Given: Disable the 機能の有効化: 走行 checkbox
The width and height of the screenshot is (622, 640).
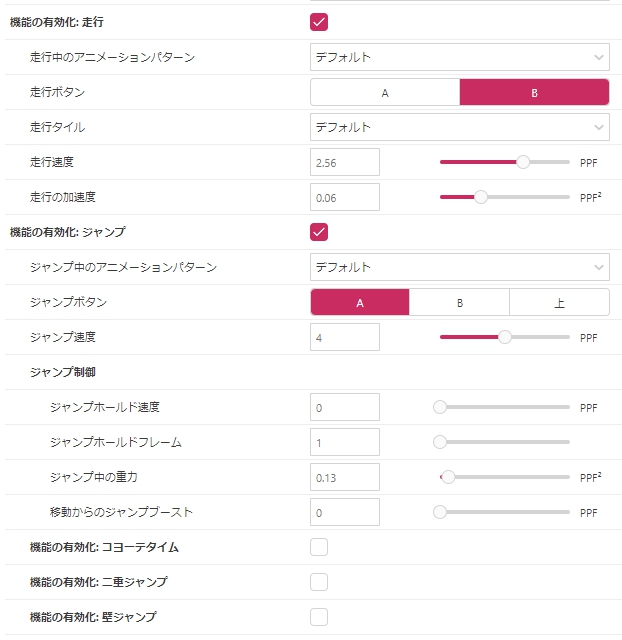Looking at the screenshot, I should pyautogui.click(x=319, y=22).
